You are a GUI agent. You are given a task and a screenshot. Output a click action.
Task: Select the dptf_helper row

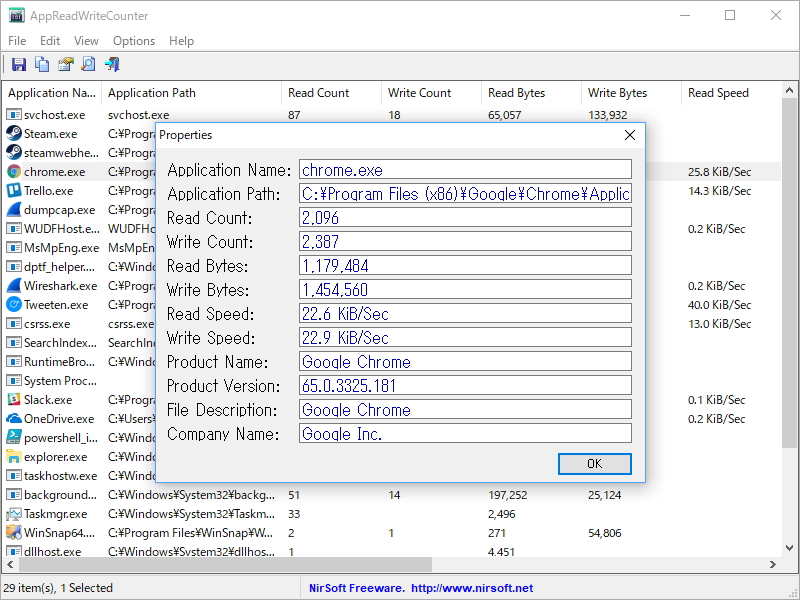79,267
